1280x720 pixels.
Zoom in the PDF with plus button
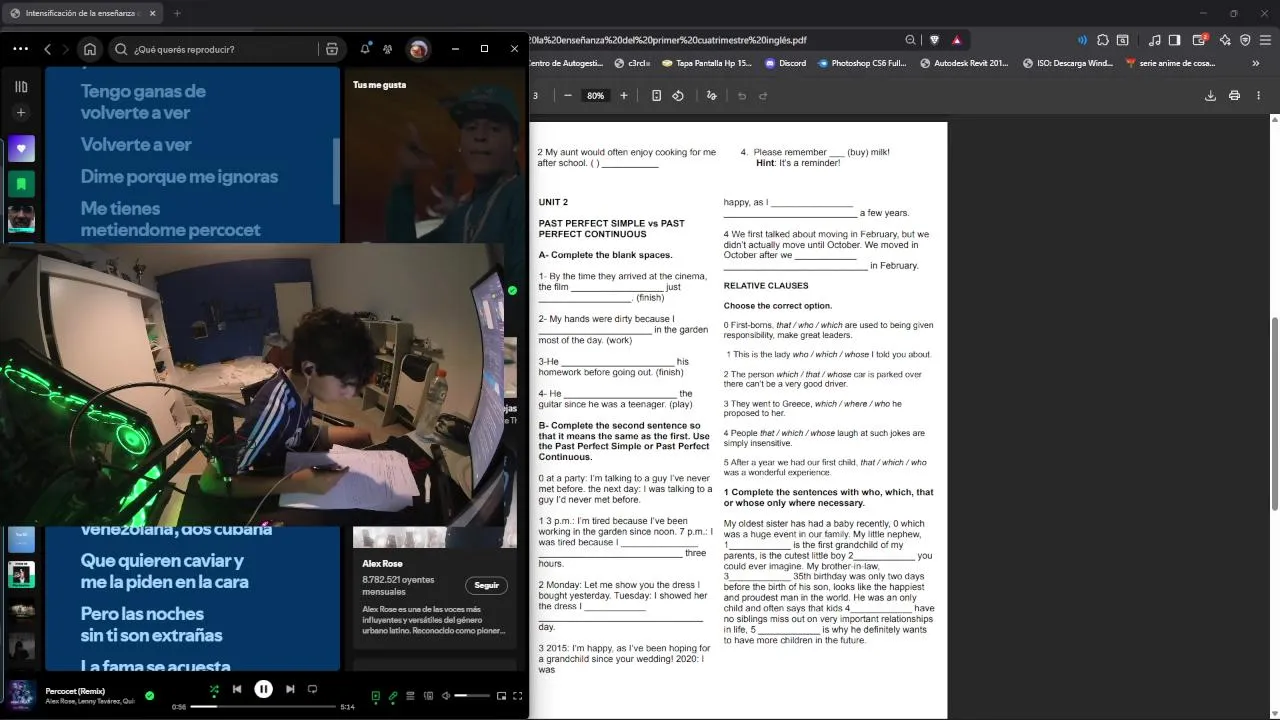[624, 96]
